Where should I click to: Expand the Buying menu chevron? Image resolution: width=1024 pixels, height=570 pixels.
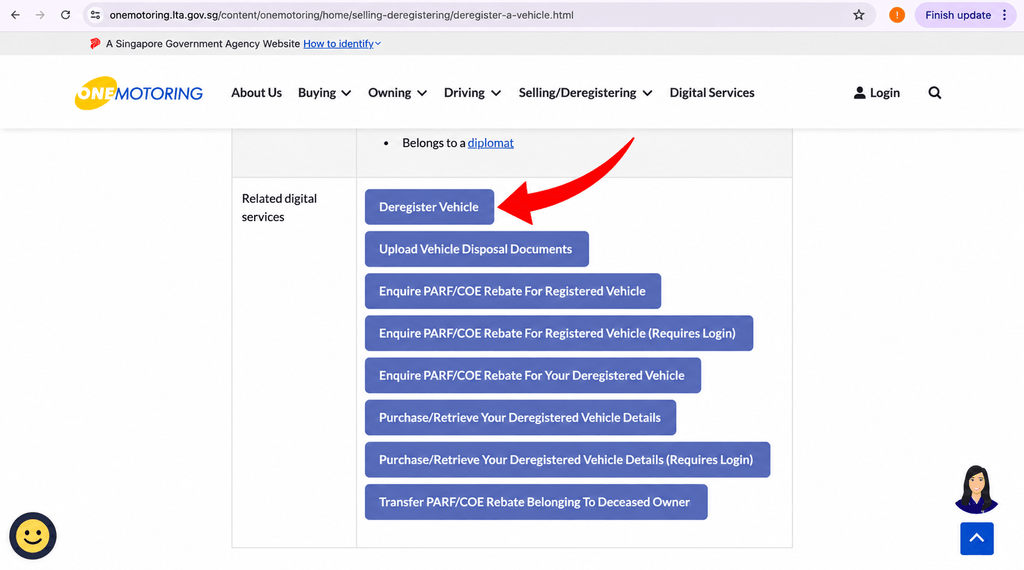coord(346,93)
